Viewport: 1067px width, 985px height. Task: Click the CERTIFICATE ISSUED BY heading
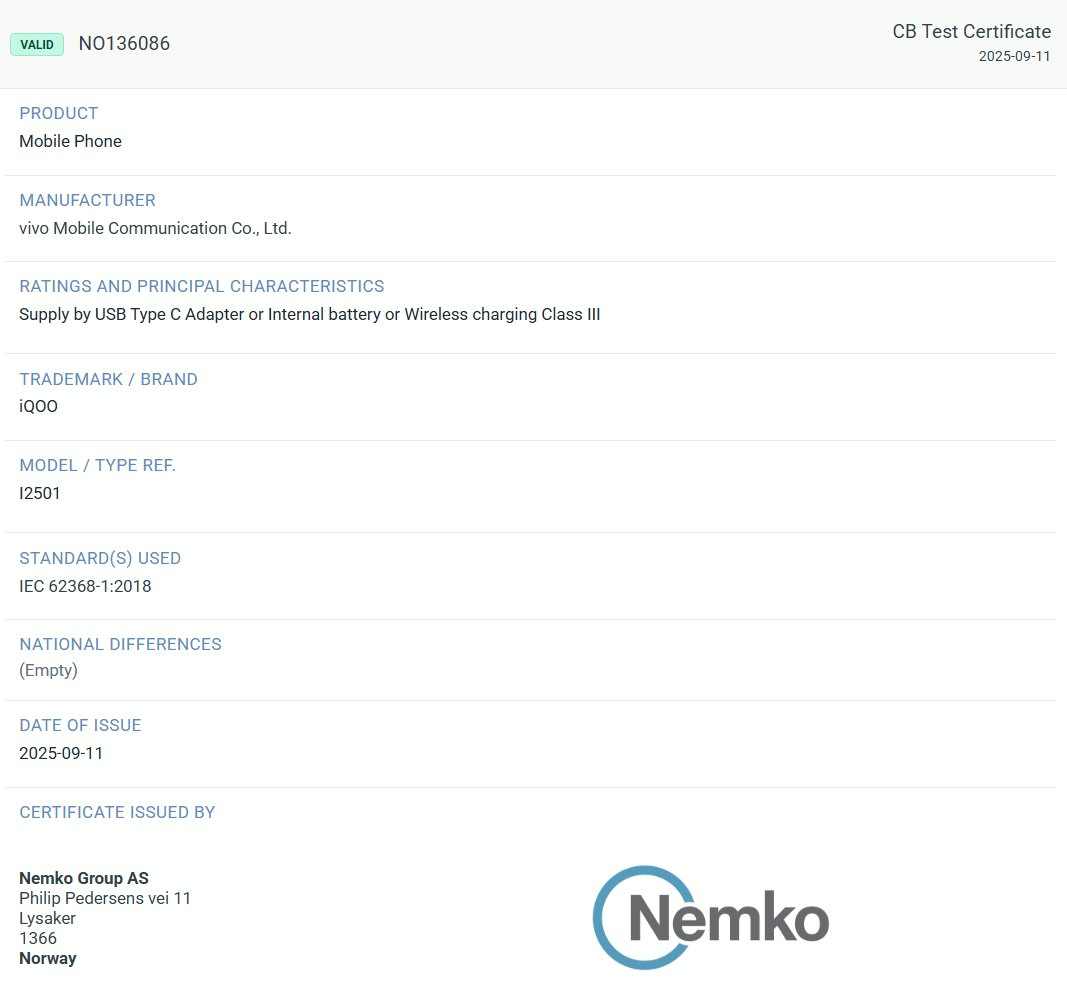[x=116, y=812]
